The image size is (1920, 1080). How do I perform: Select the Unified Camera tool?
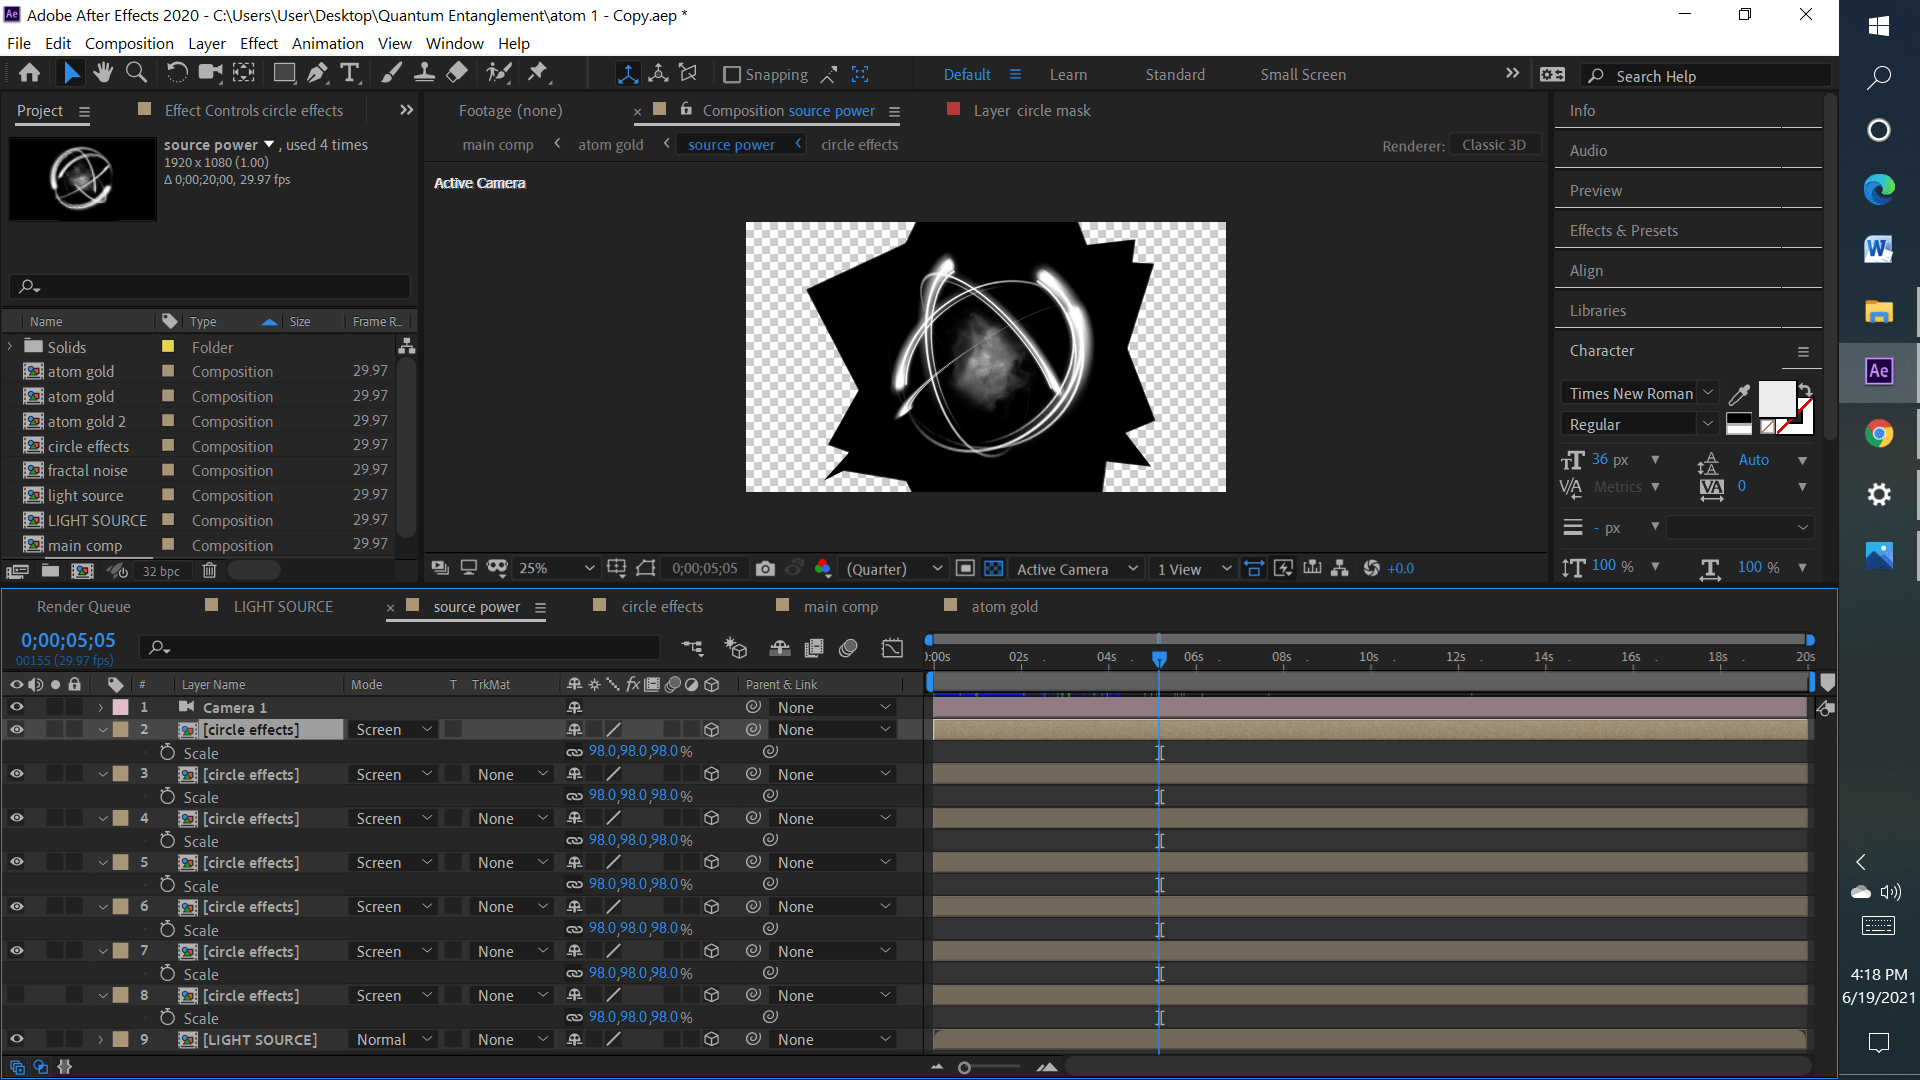pos(210,73)
